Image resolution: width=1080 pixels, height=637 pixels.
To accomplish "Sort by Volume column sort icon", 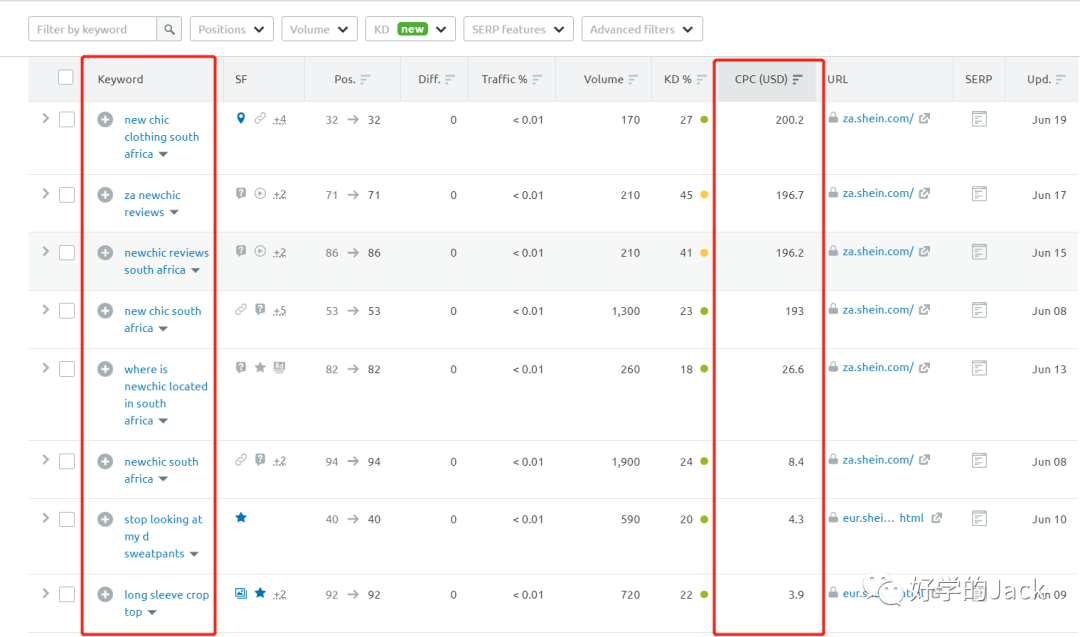I will click(633, 79).
